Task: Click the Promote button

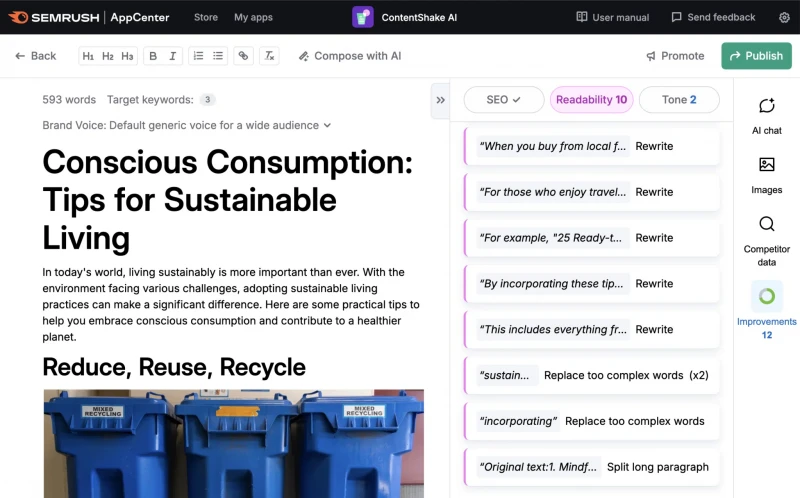Action: pos(675,56)
